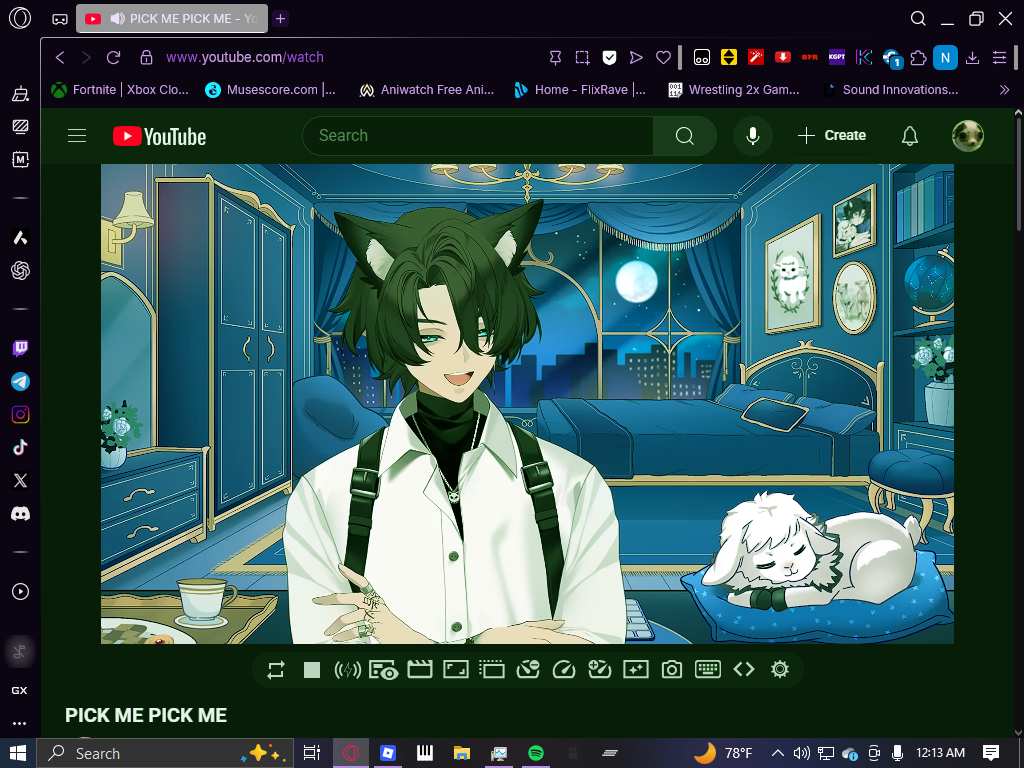Open YouTube notifications bell
This screenshot has height=768, width=1024.
[910, 136]
